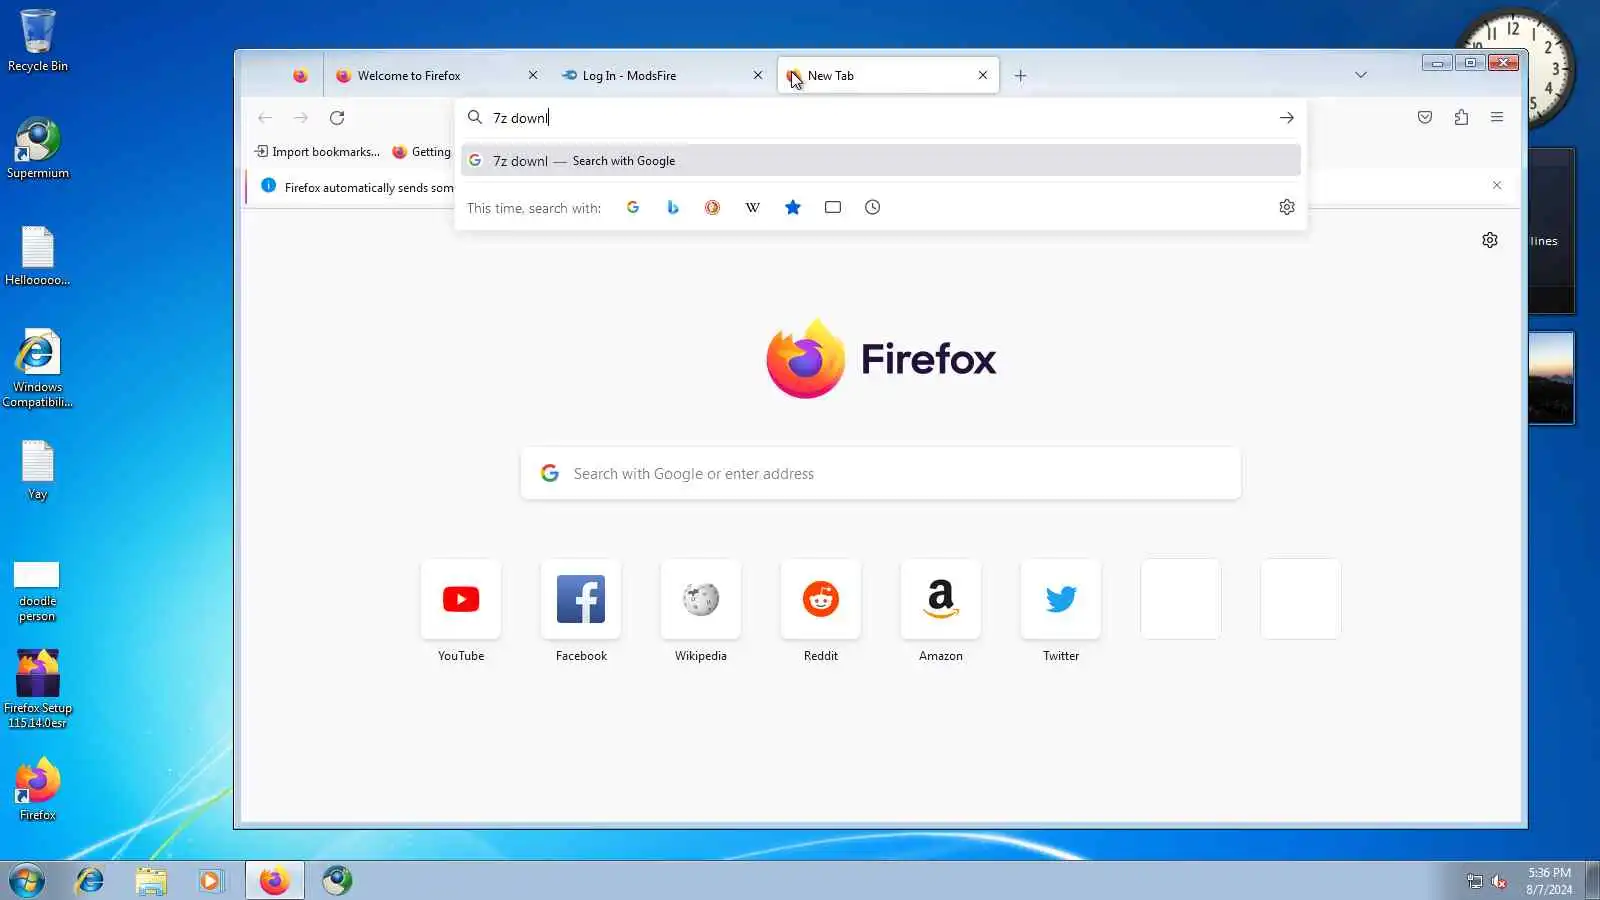Open Getting Started bookmark
The width and height of the screenshot is (1600, 900).
coord(422,152)
